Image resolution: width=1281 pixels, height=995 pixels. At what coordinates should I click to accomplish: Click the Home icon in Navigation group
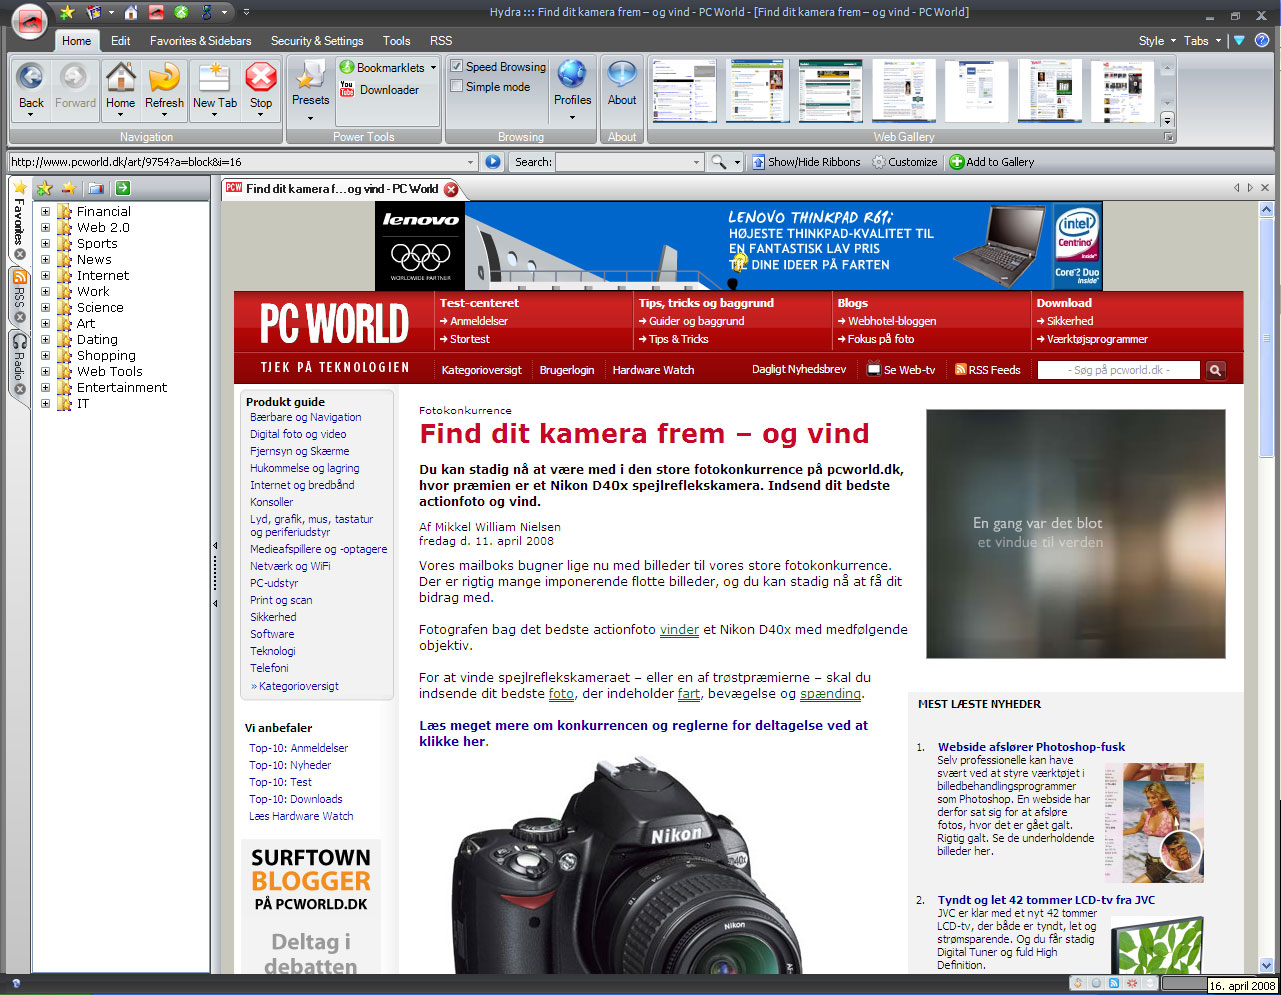[120, 80]
